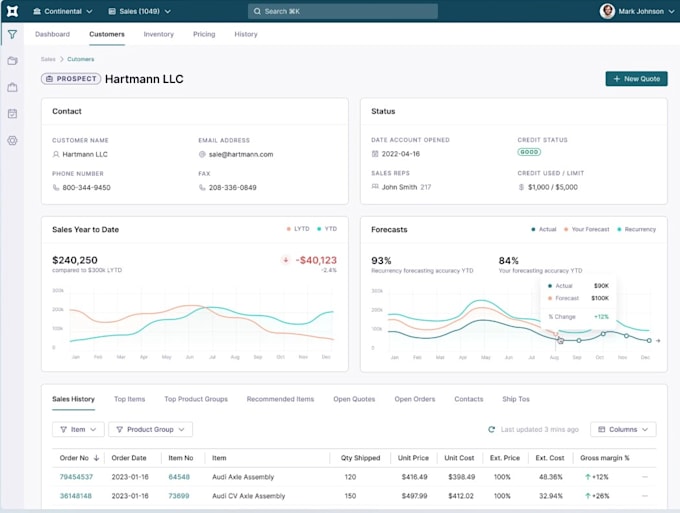Screen dimensions: 680x513
Task: Expand the Continental company dropdown
Action: (63, 11)
